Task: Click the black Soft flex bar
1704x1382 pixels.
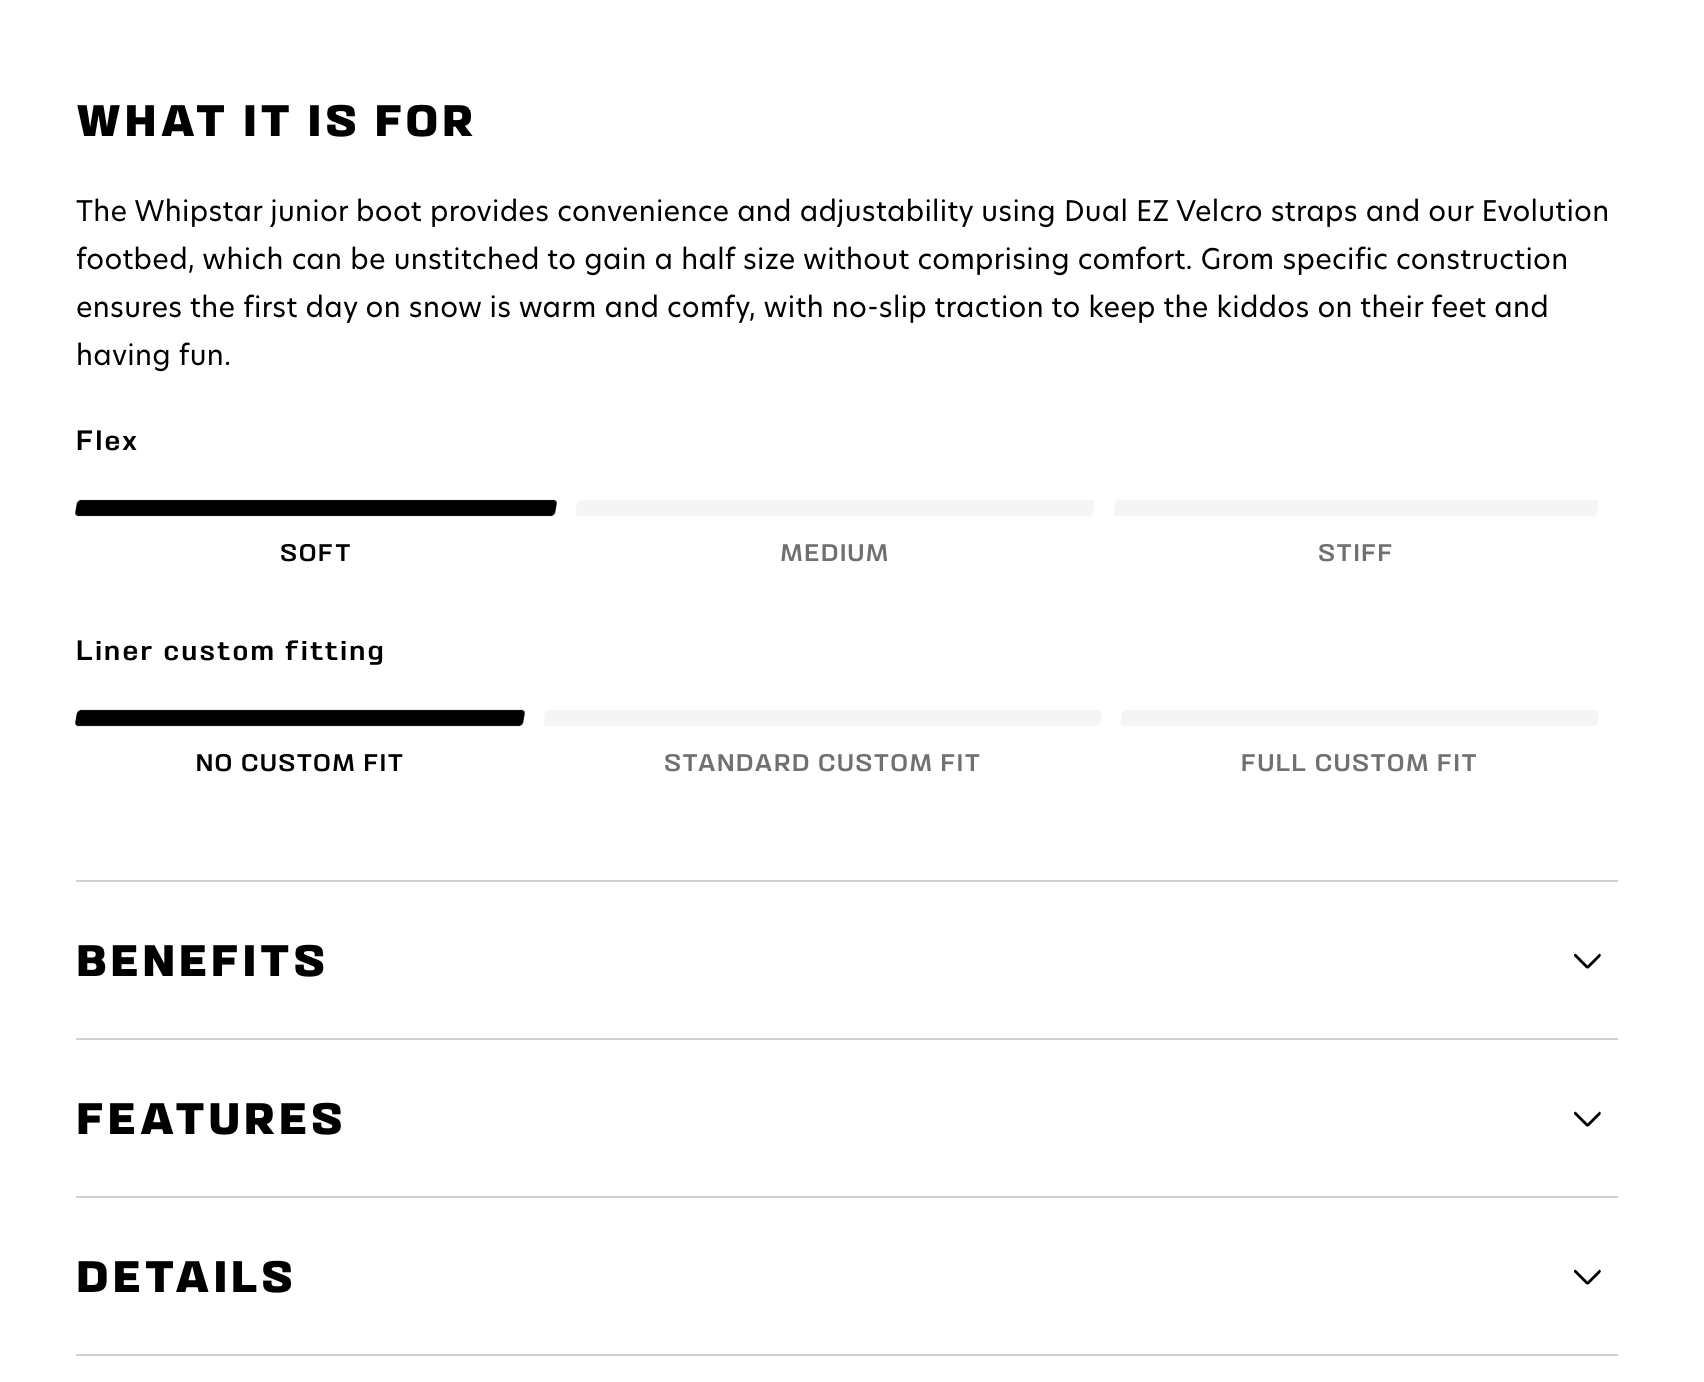Action: pos(316,508)
